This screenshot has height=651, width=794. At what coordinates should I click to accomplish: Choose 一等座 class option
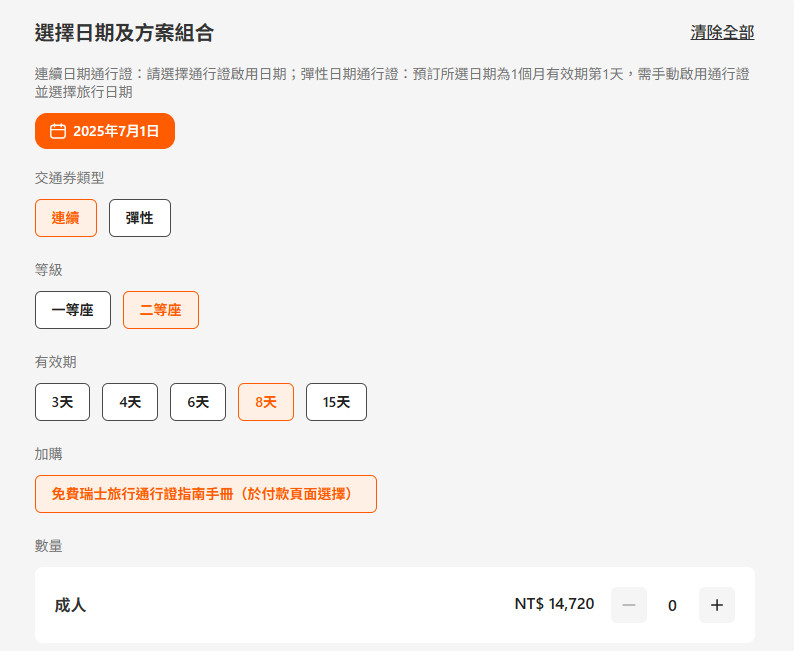click(x=73, y=310)
